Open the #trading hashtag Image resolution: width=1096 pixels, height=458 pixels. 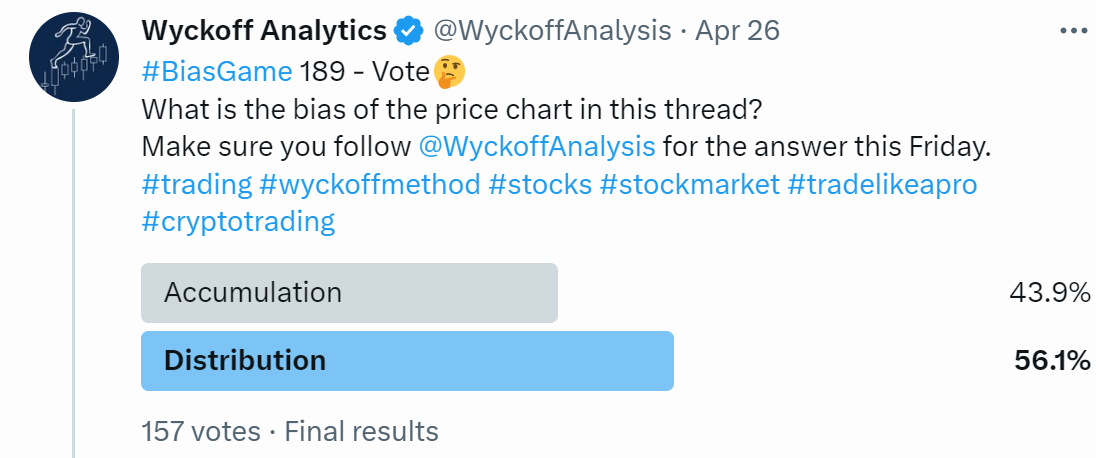pyautogui.click(x=196, y=184)
